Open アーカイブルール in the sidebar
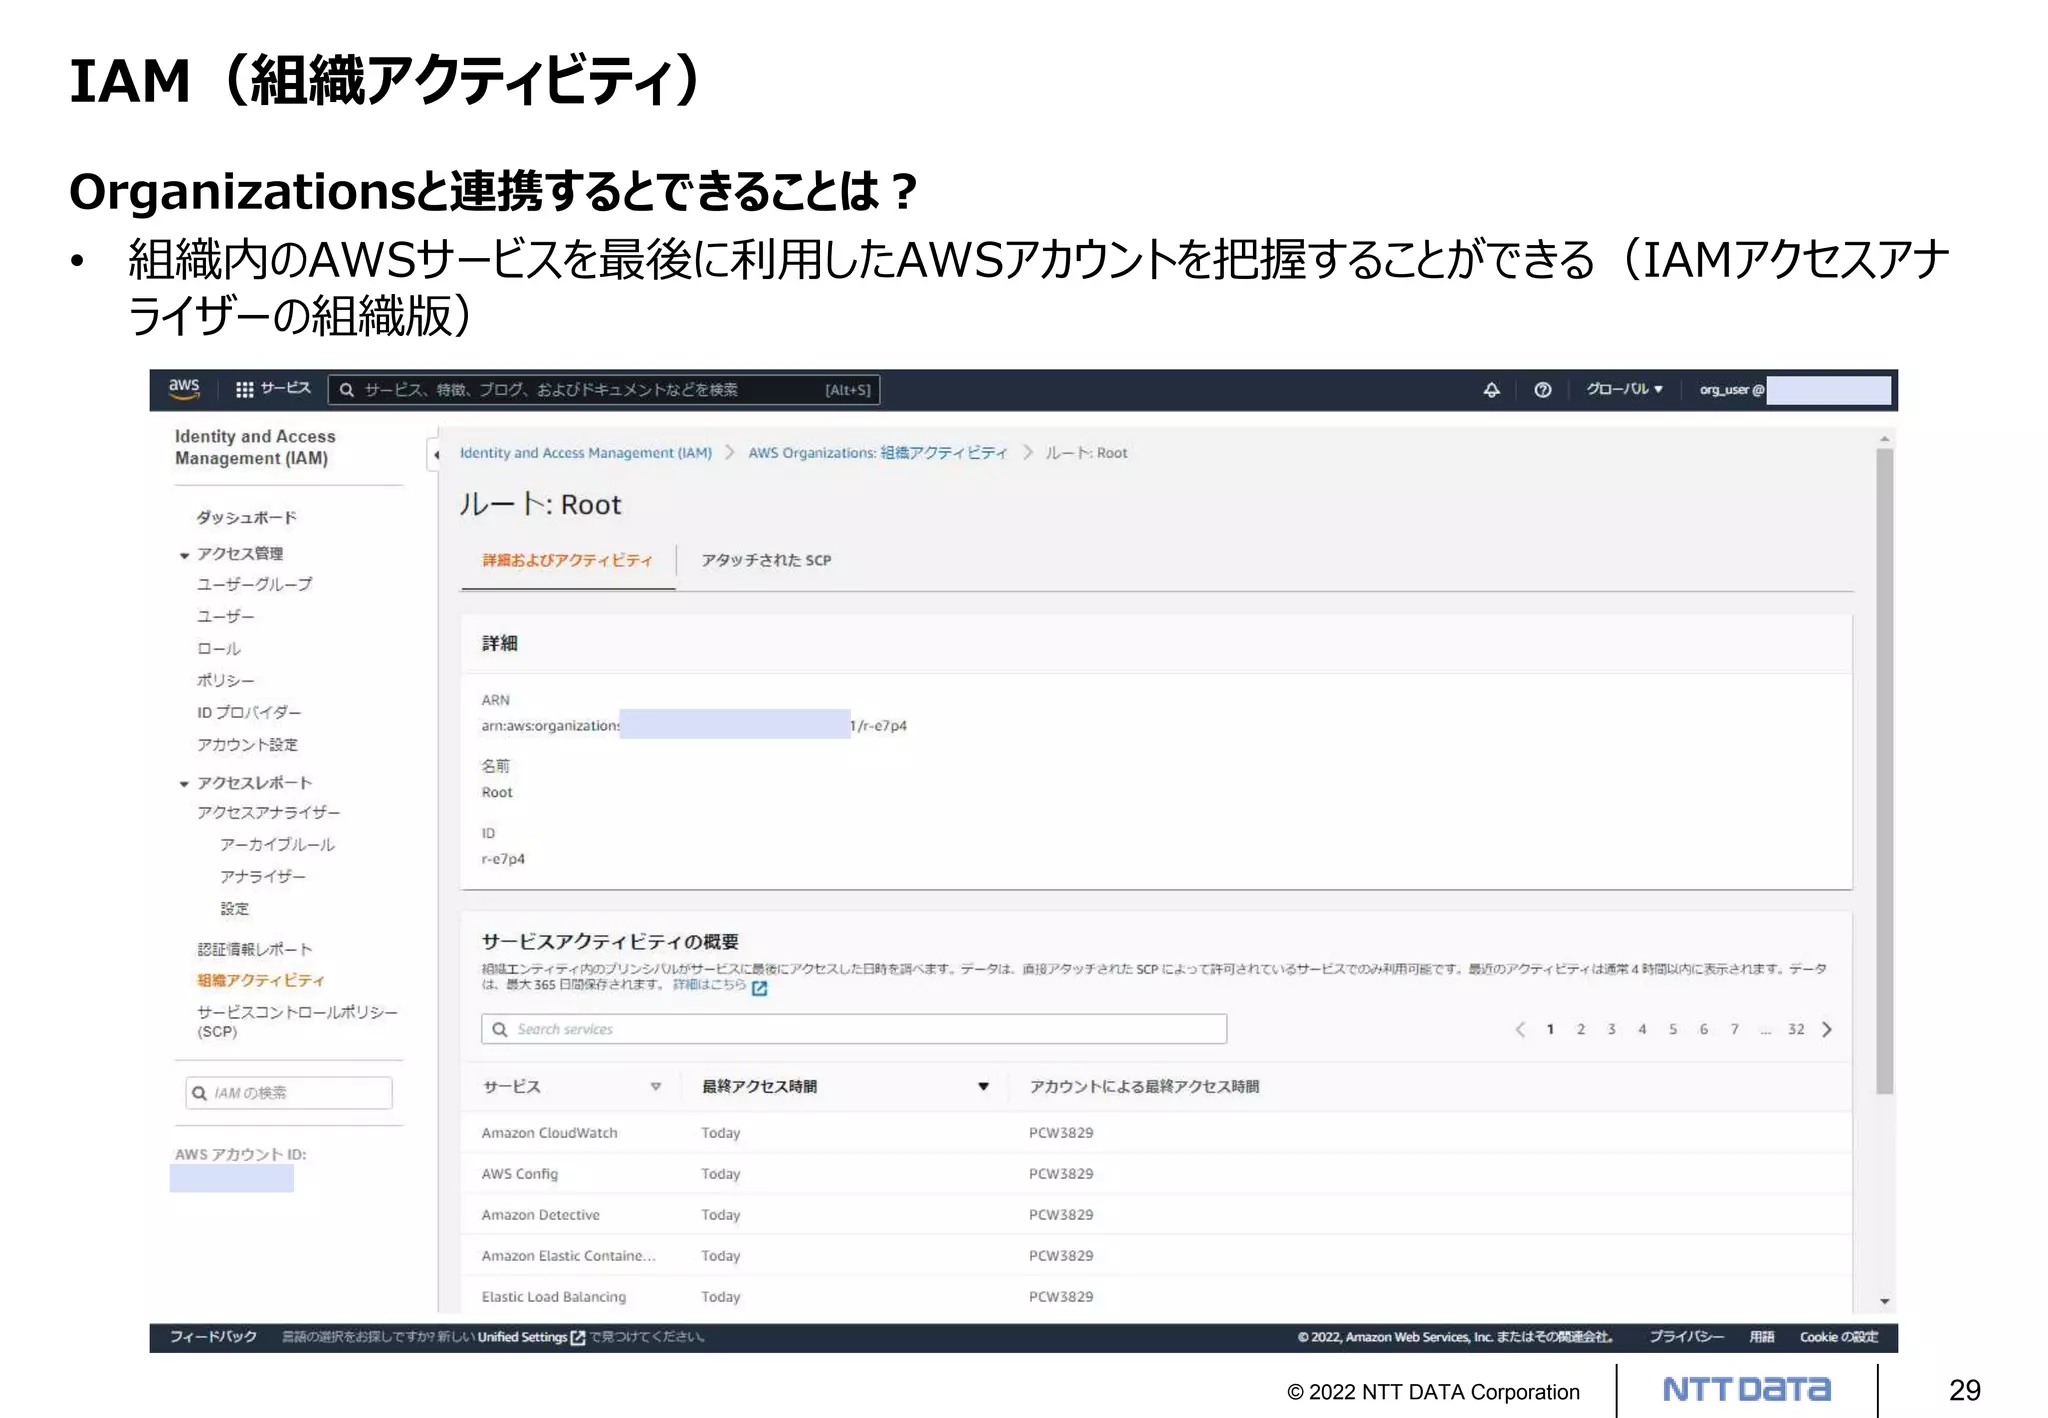The image size is (2048, 1418). [277, 844]
